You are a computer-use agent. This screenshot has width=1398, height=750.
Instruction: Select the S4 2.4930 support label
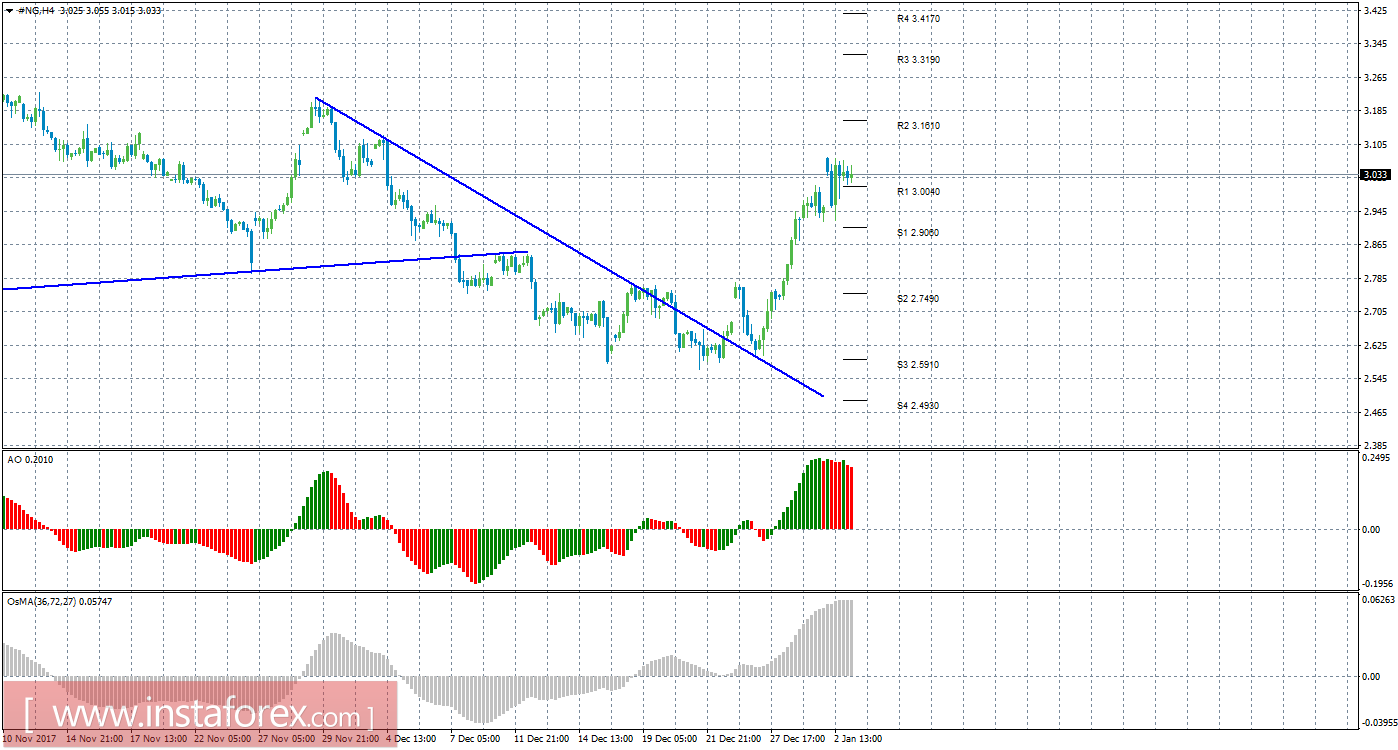tap(918, 406)
